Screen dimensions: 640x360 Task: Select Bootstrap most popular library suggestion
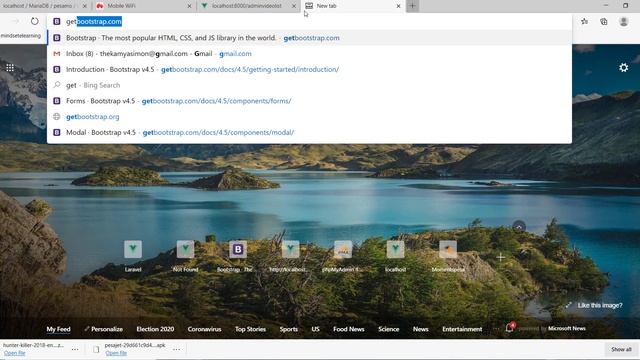point(309,38)
